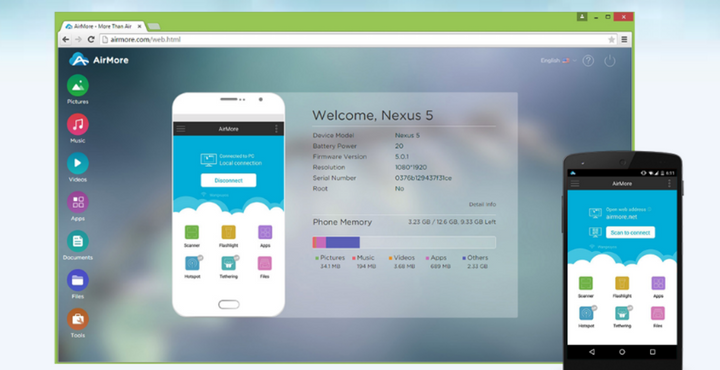
Task: Tap Flashlight icon on the black phone
Action: coord(622,283)
